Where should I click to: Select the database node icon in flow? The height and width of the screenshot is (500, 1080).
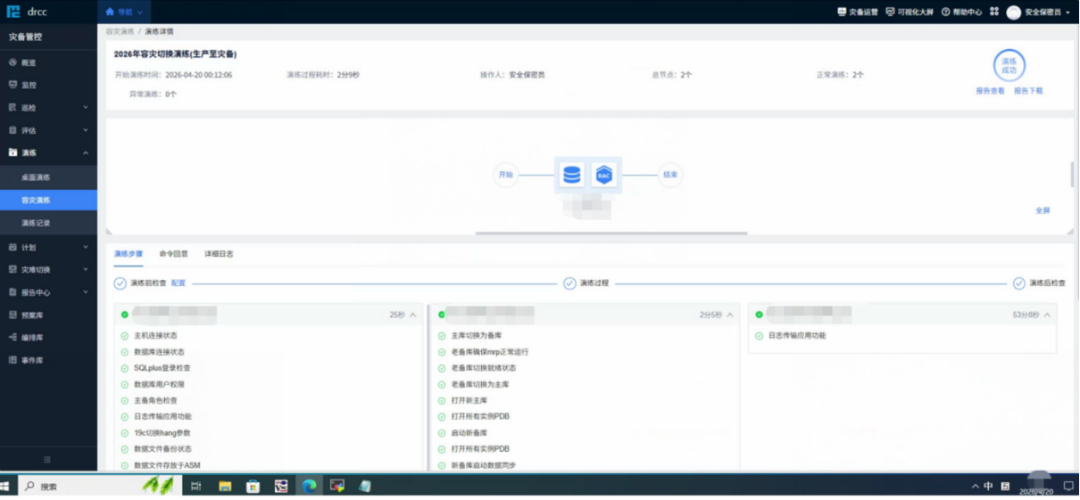pos(572,175)
